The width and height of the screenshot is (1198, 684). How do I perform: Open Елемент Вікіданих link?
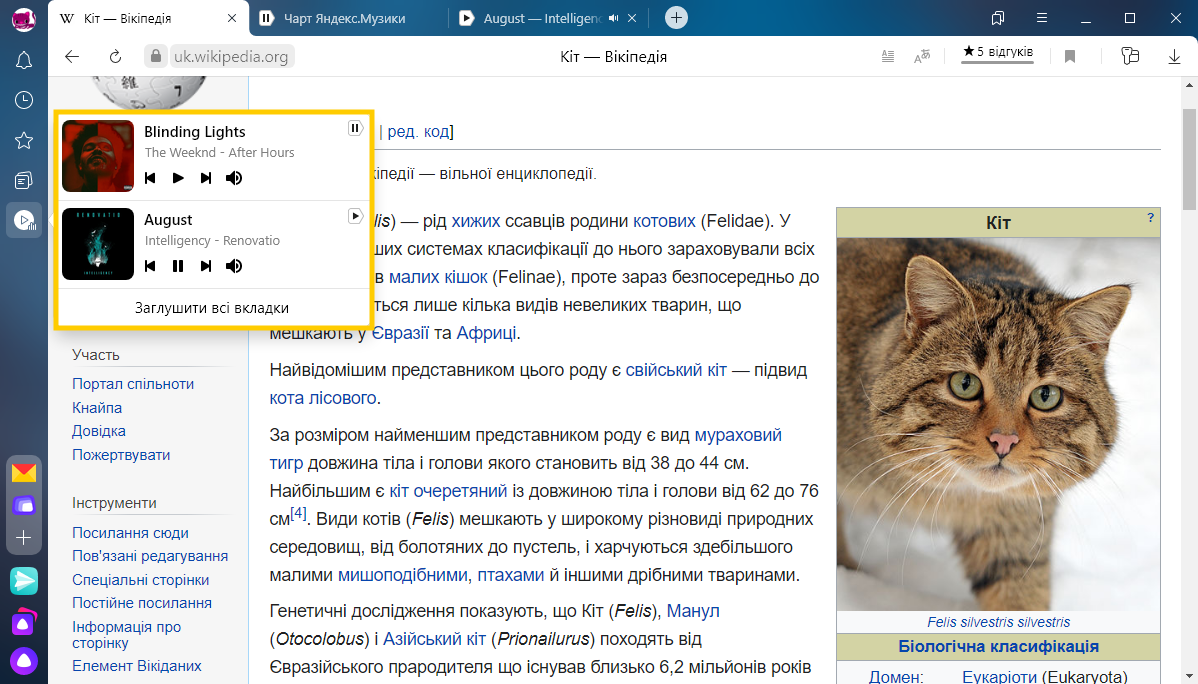point(137,666)
